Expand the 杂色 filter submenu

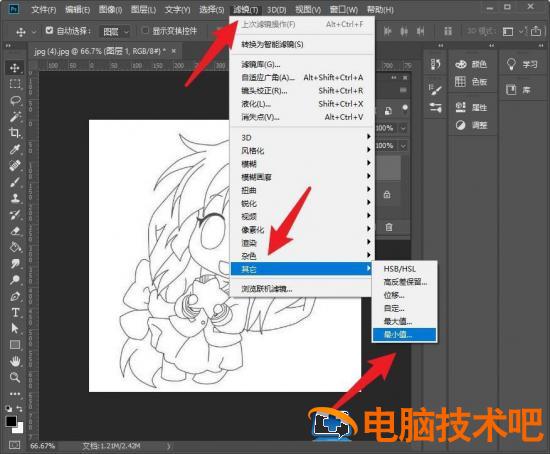302,255
